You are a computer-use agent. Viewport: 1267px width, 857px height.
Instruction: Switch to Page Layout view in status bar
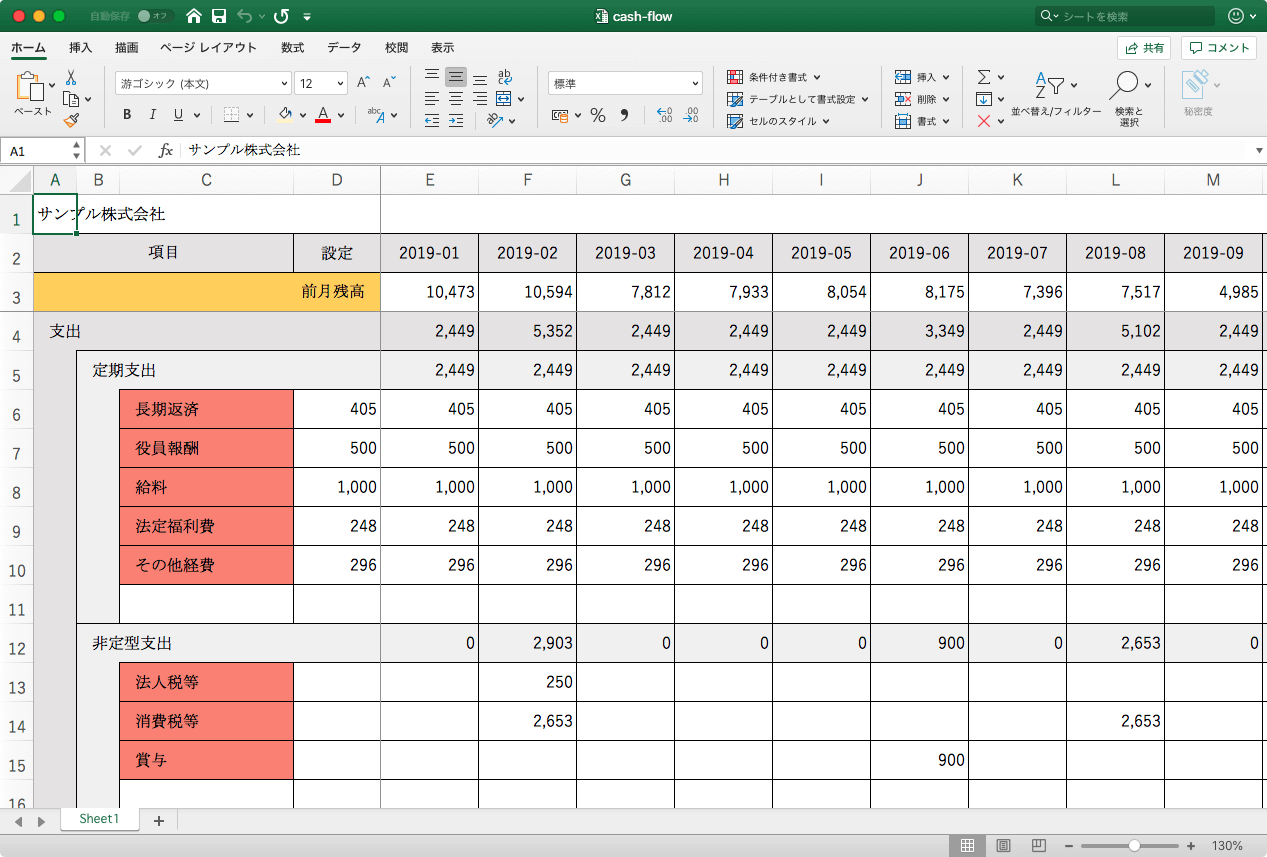[x=1003, y=845]
